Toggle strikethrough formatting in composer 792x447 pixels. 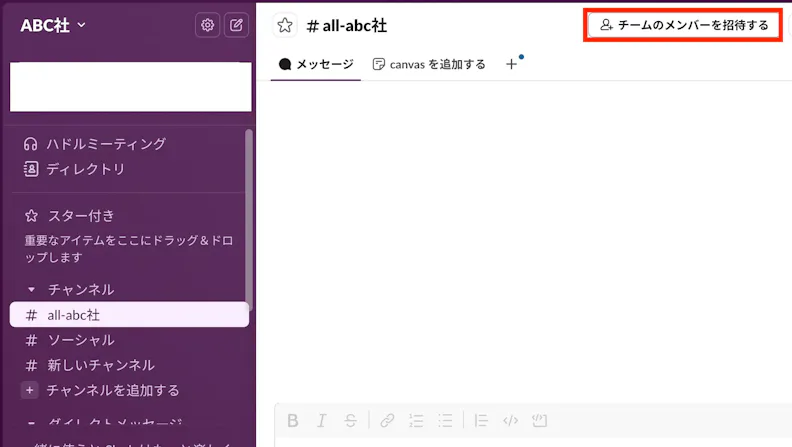(x=350, y=420)
